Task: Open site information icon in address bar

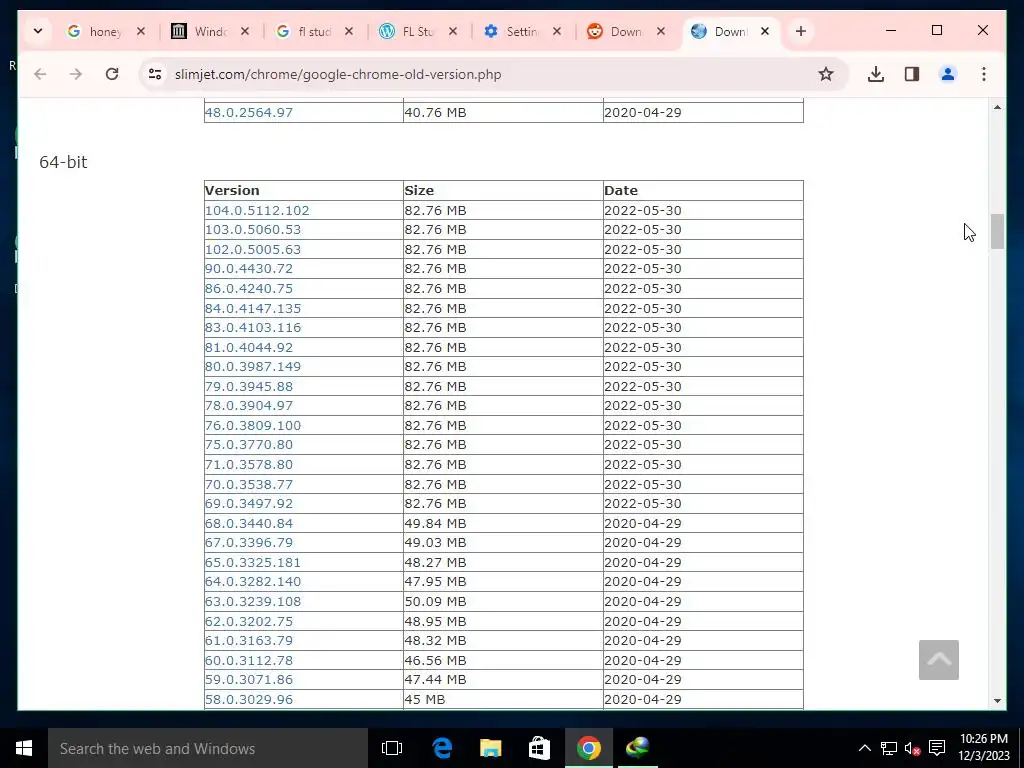Action: coord(155,74)
